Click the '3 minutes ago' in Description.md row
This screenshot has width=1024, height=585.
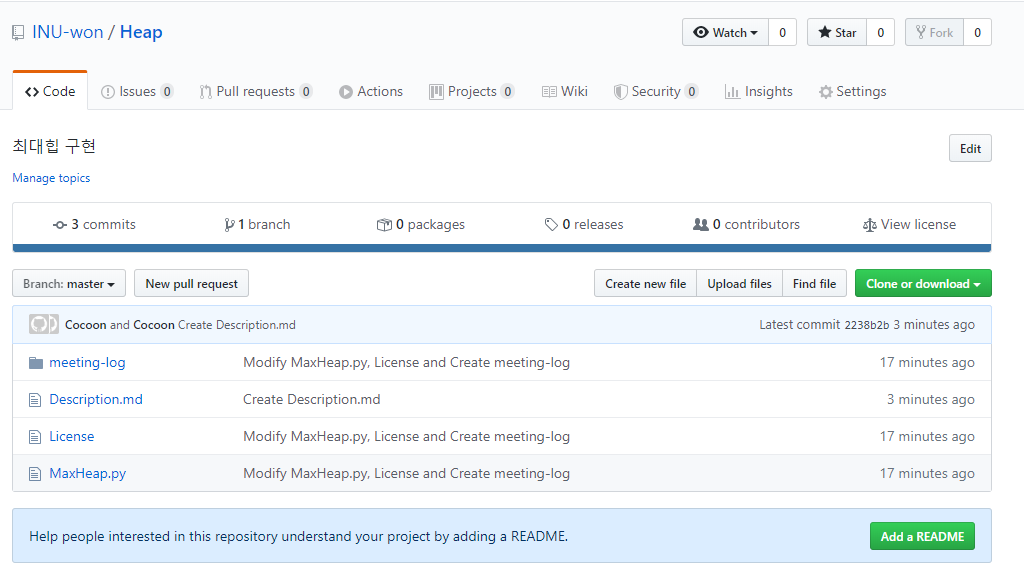click(x=931, y=400)
